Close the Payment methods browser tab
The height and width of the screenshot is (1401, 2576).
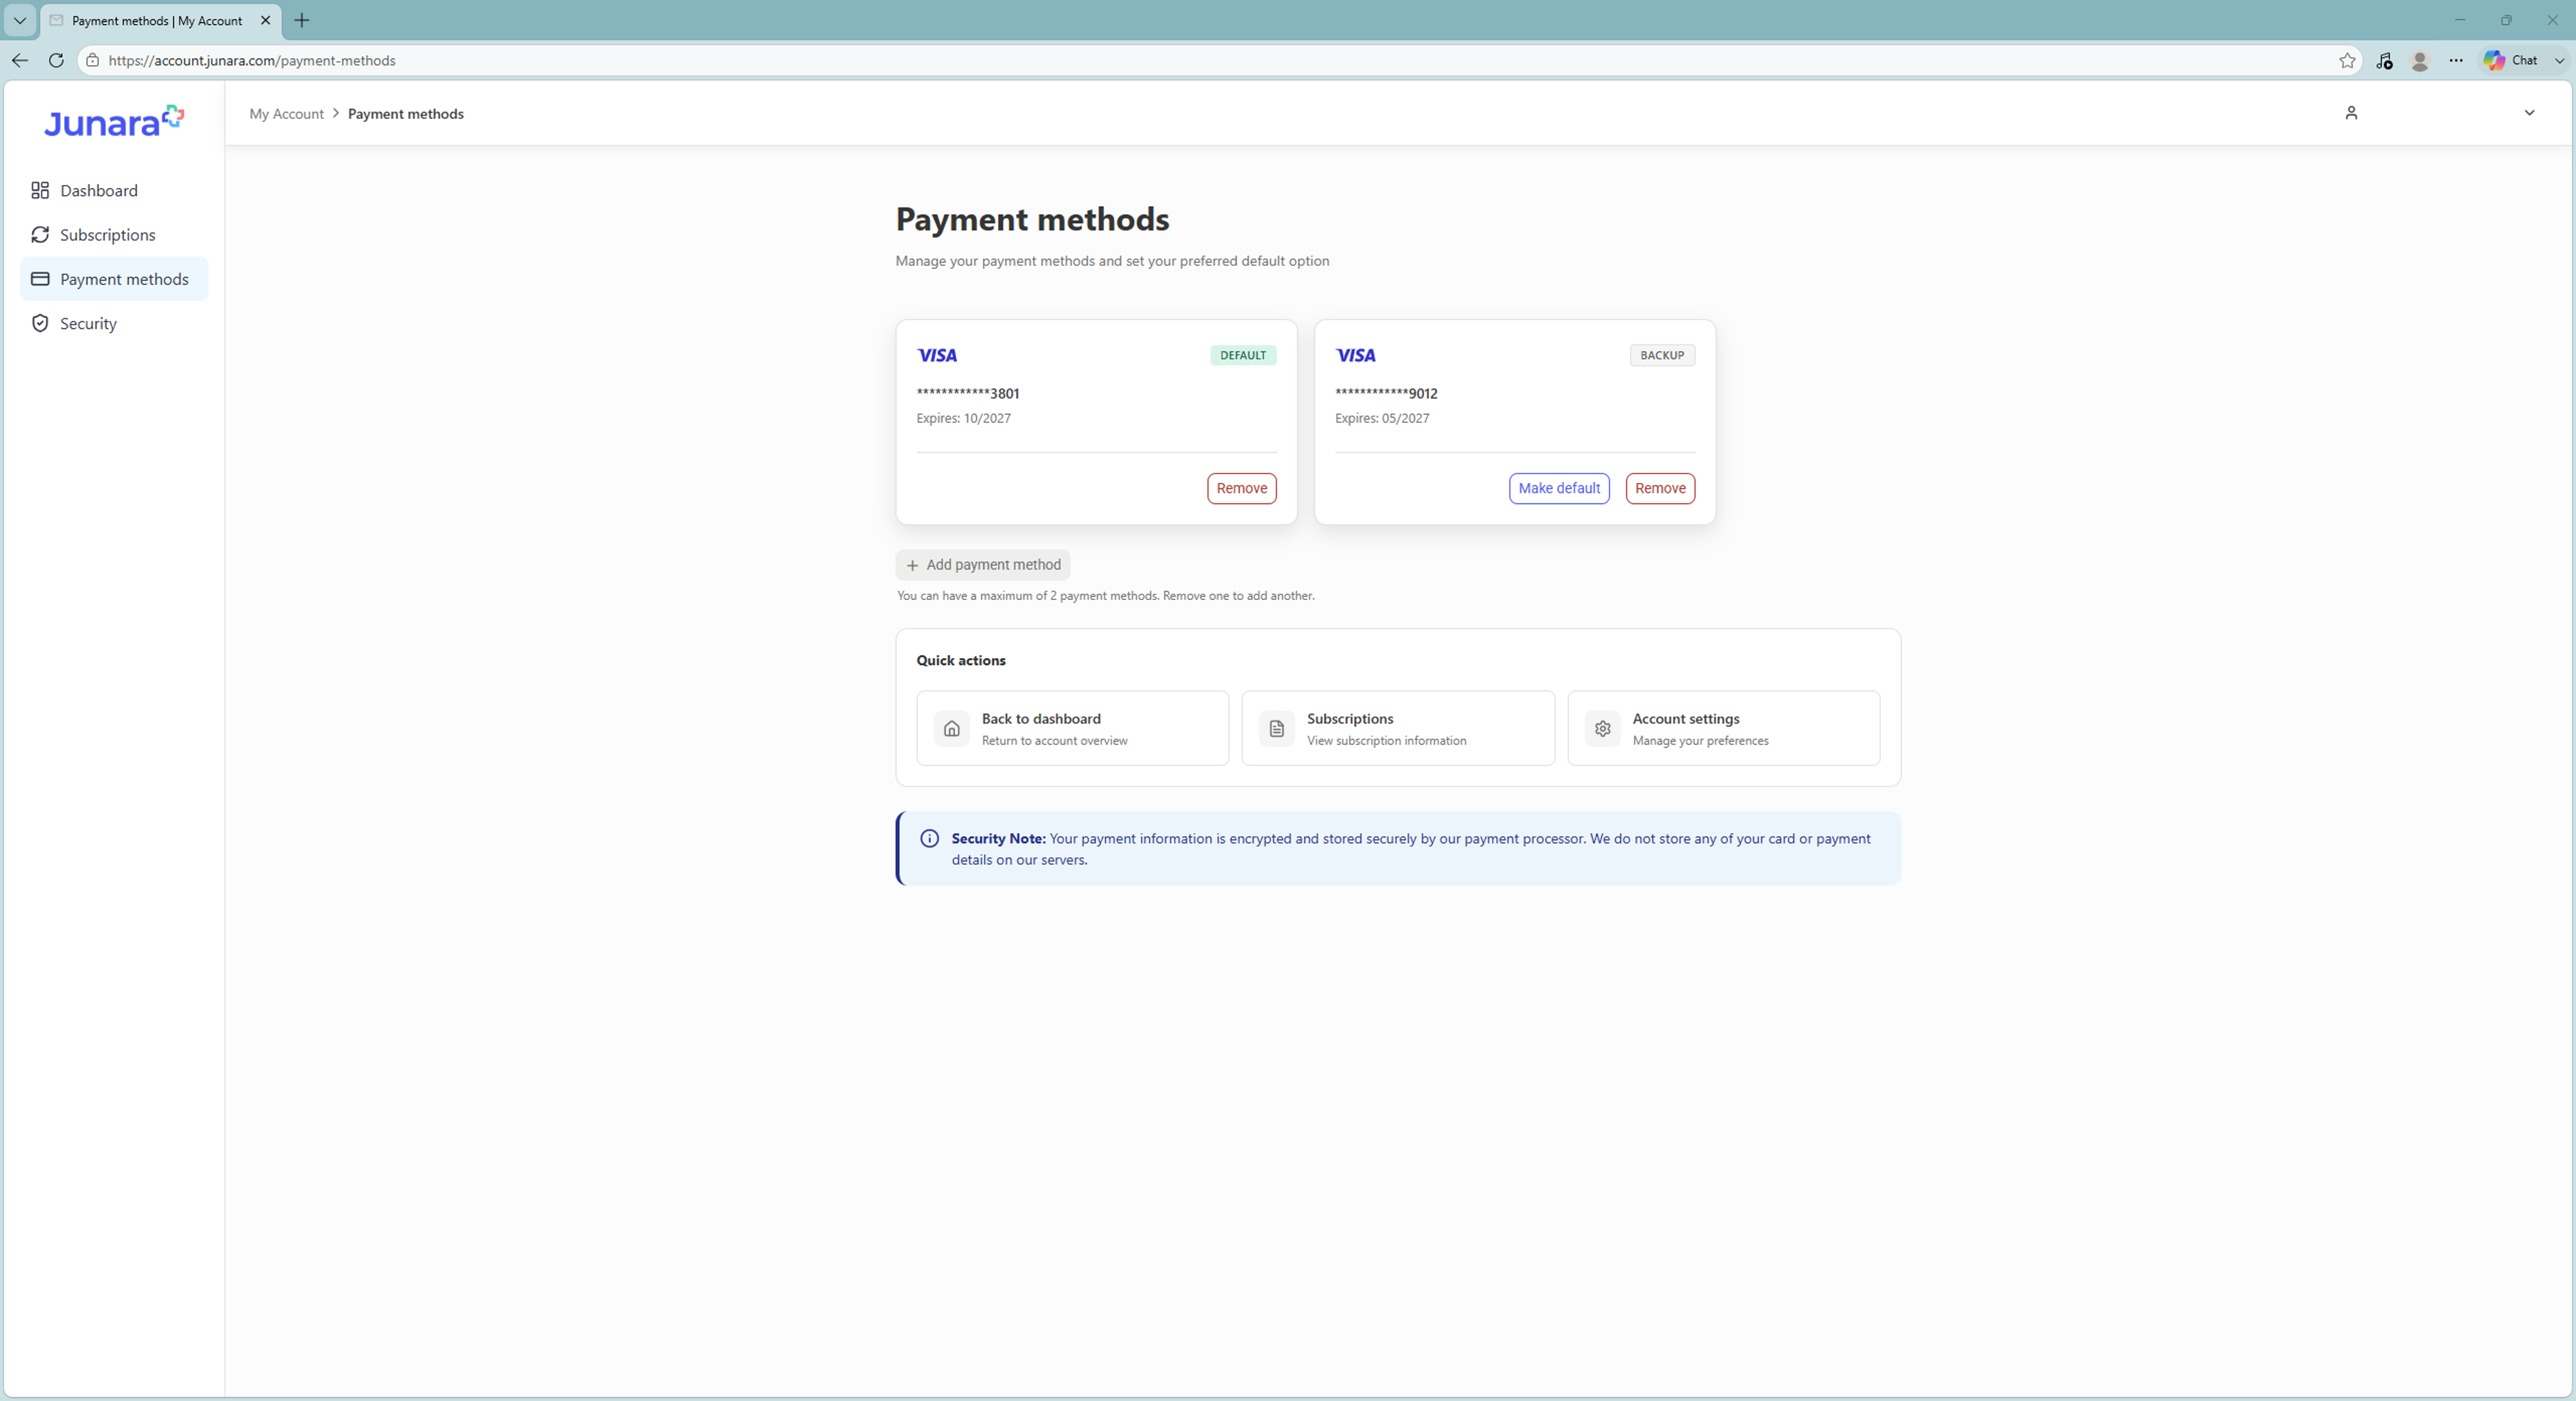pyautogui.click(x=265, y=20)
